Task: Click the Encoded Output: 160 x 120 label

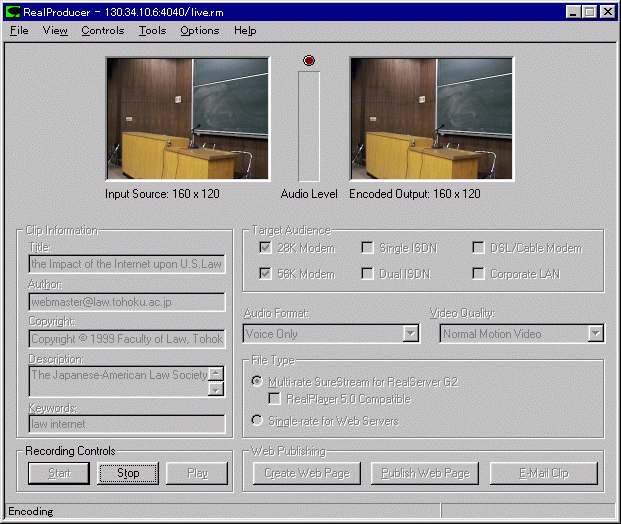Action: tap(415, 194)
